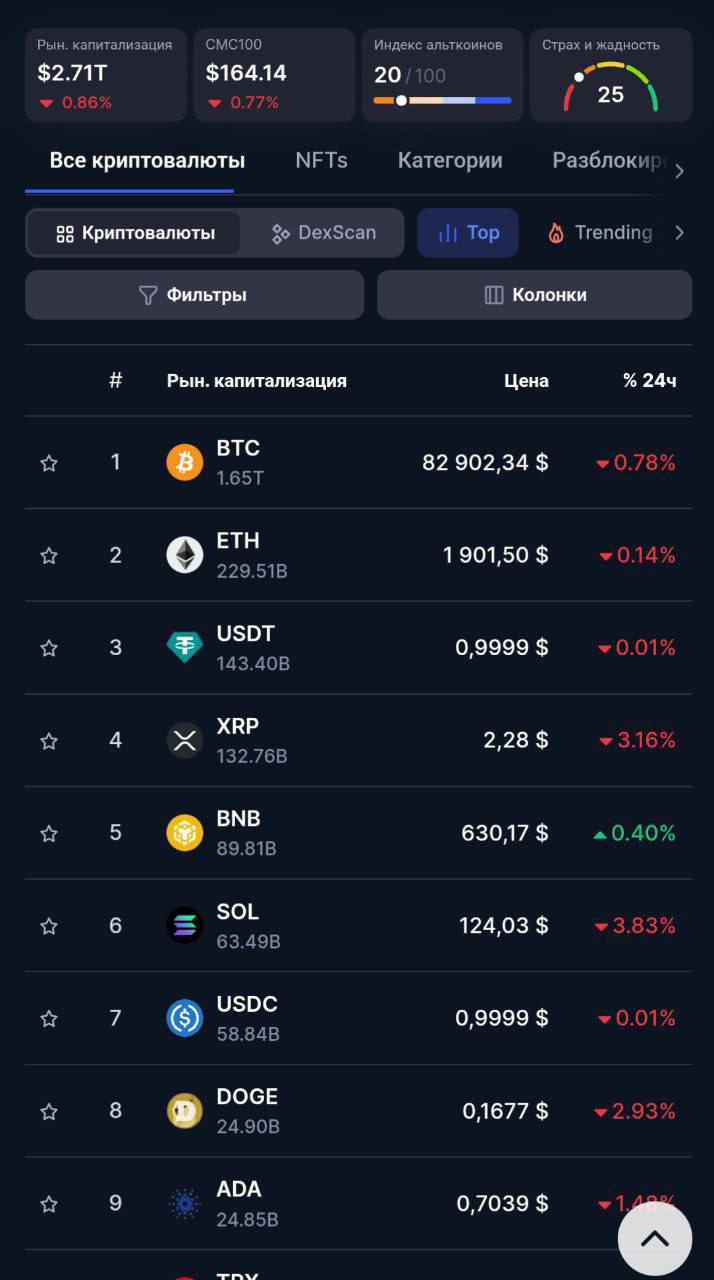Open the Категории tab
The image size is (714, 1280).
(450, 160)
